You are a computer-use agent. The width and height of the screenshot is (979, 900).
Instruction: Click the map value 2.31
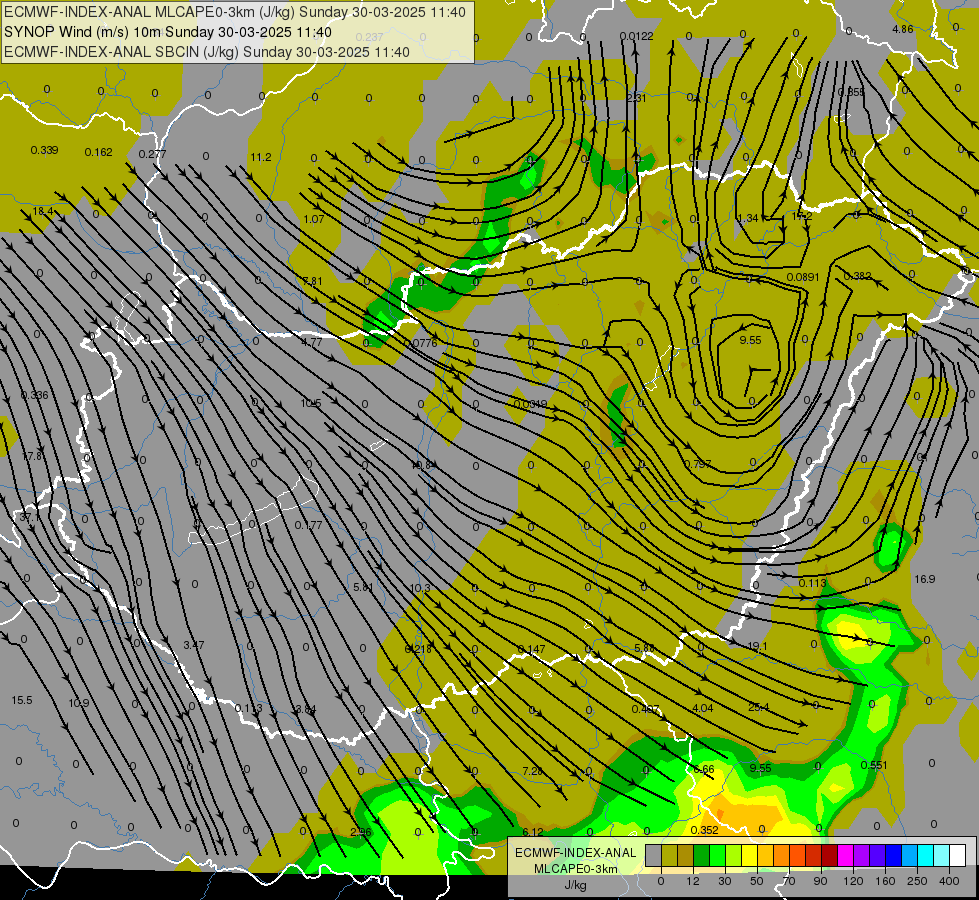click(636, 98)
